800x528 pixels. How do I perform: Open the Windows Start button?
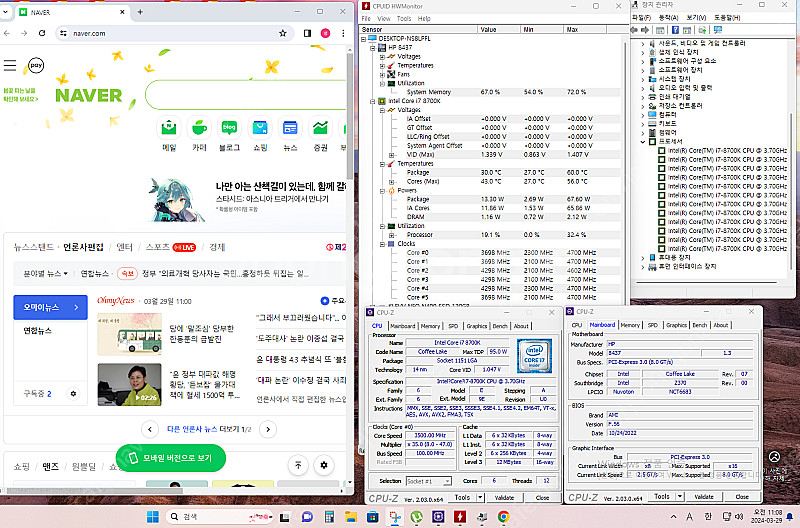pyautogui.click(x=153, y=517)
